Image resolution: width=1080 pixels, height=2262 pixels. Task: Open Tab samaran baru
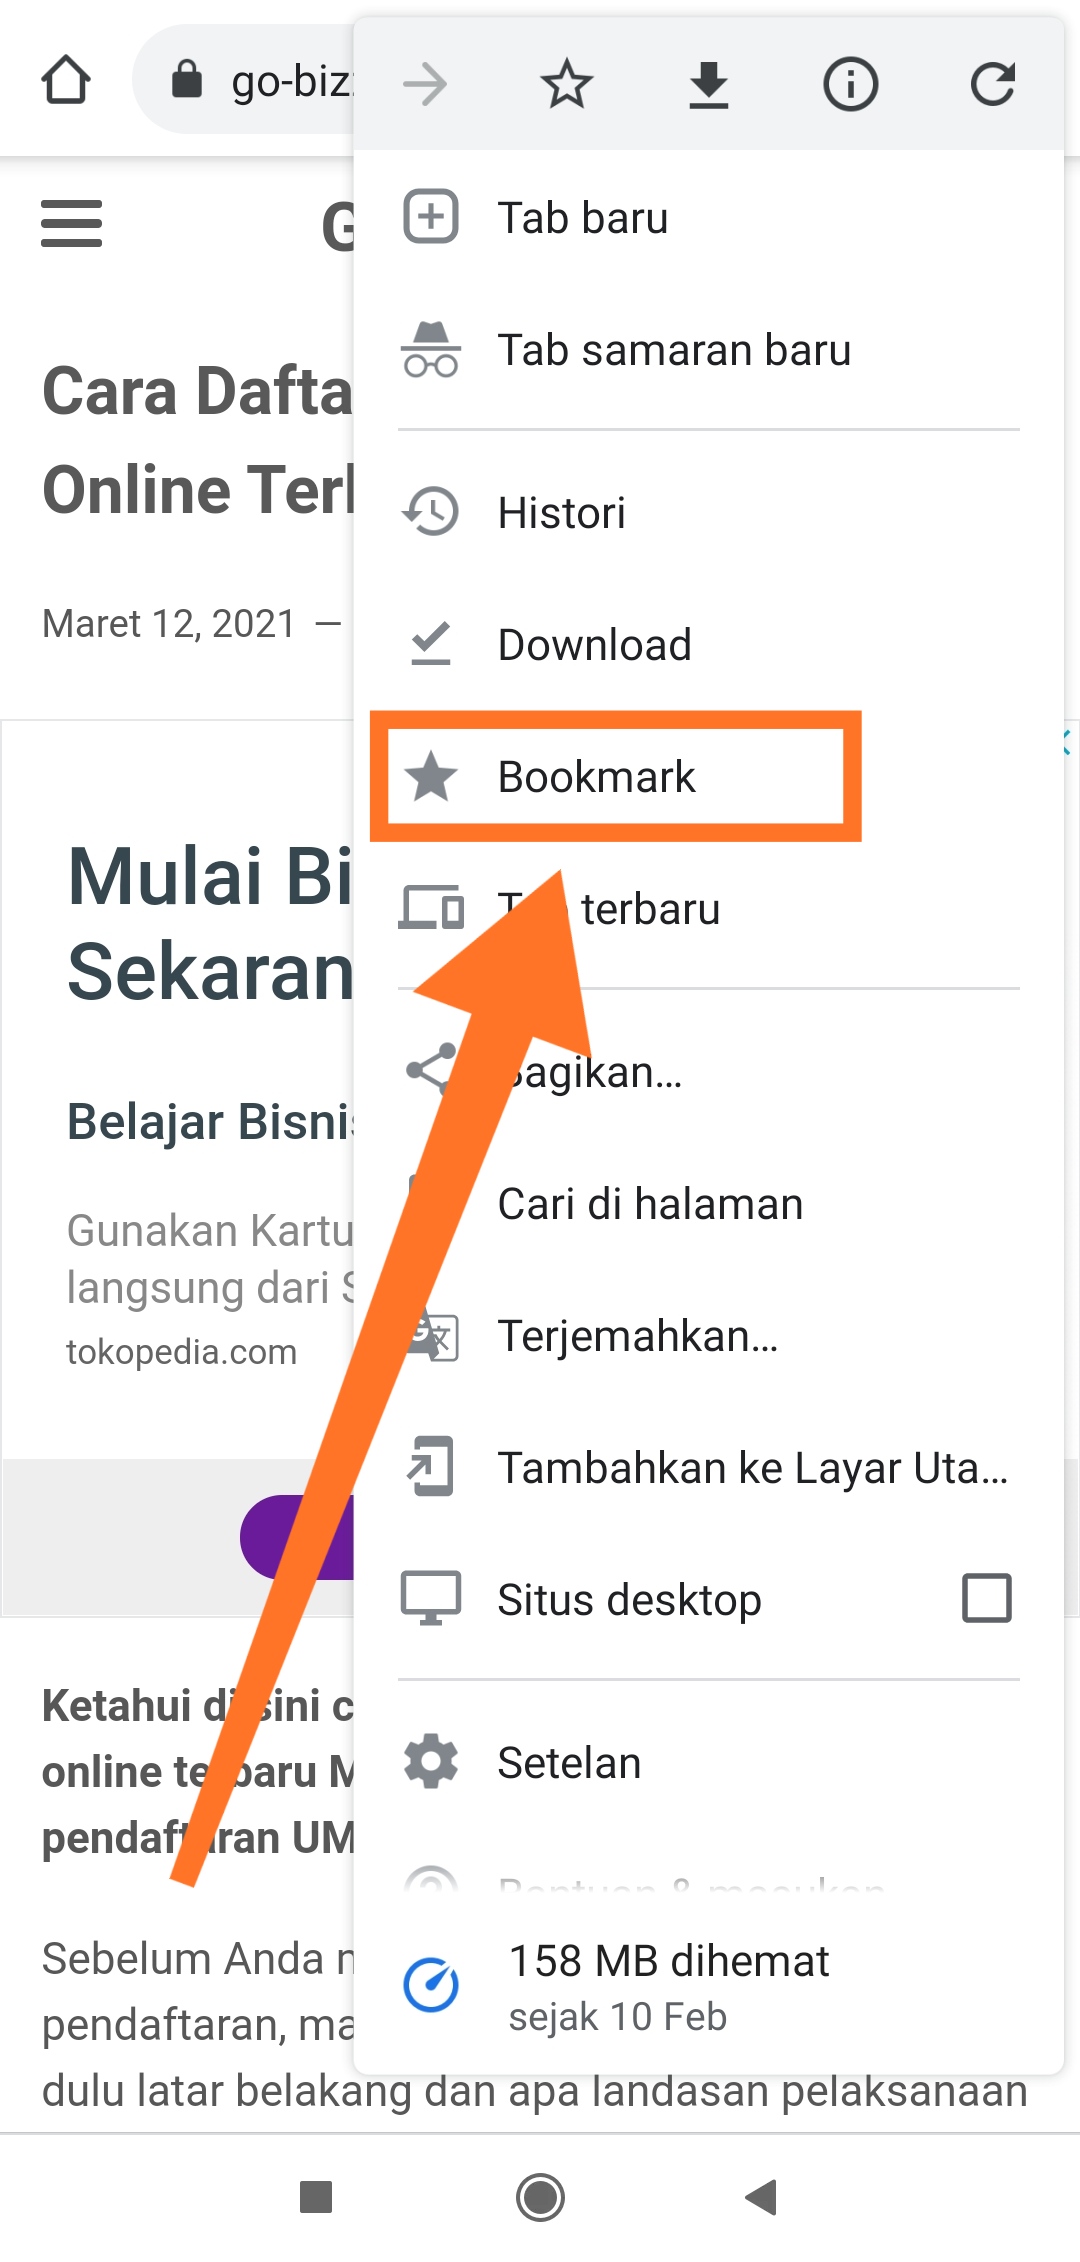pyautogui.click(x=709, y=350)
